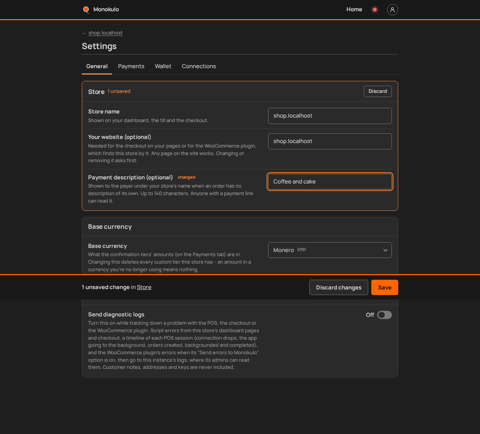Click the red status dot icon

[x=375, y=10]
